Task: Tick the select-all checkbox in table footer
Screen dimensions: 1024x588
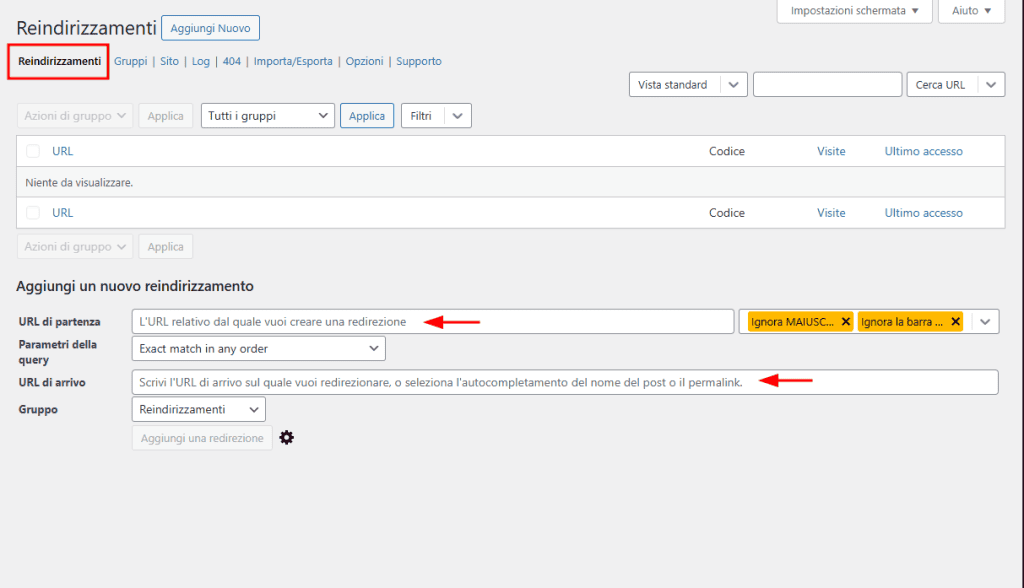Action: 33,213
